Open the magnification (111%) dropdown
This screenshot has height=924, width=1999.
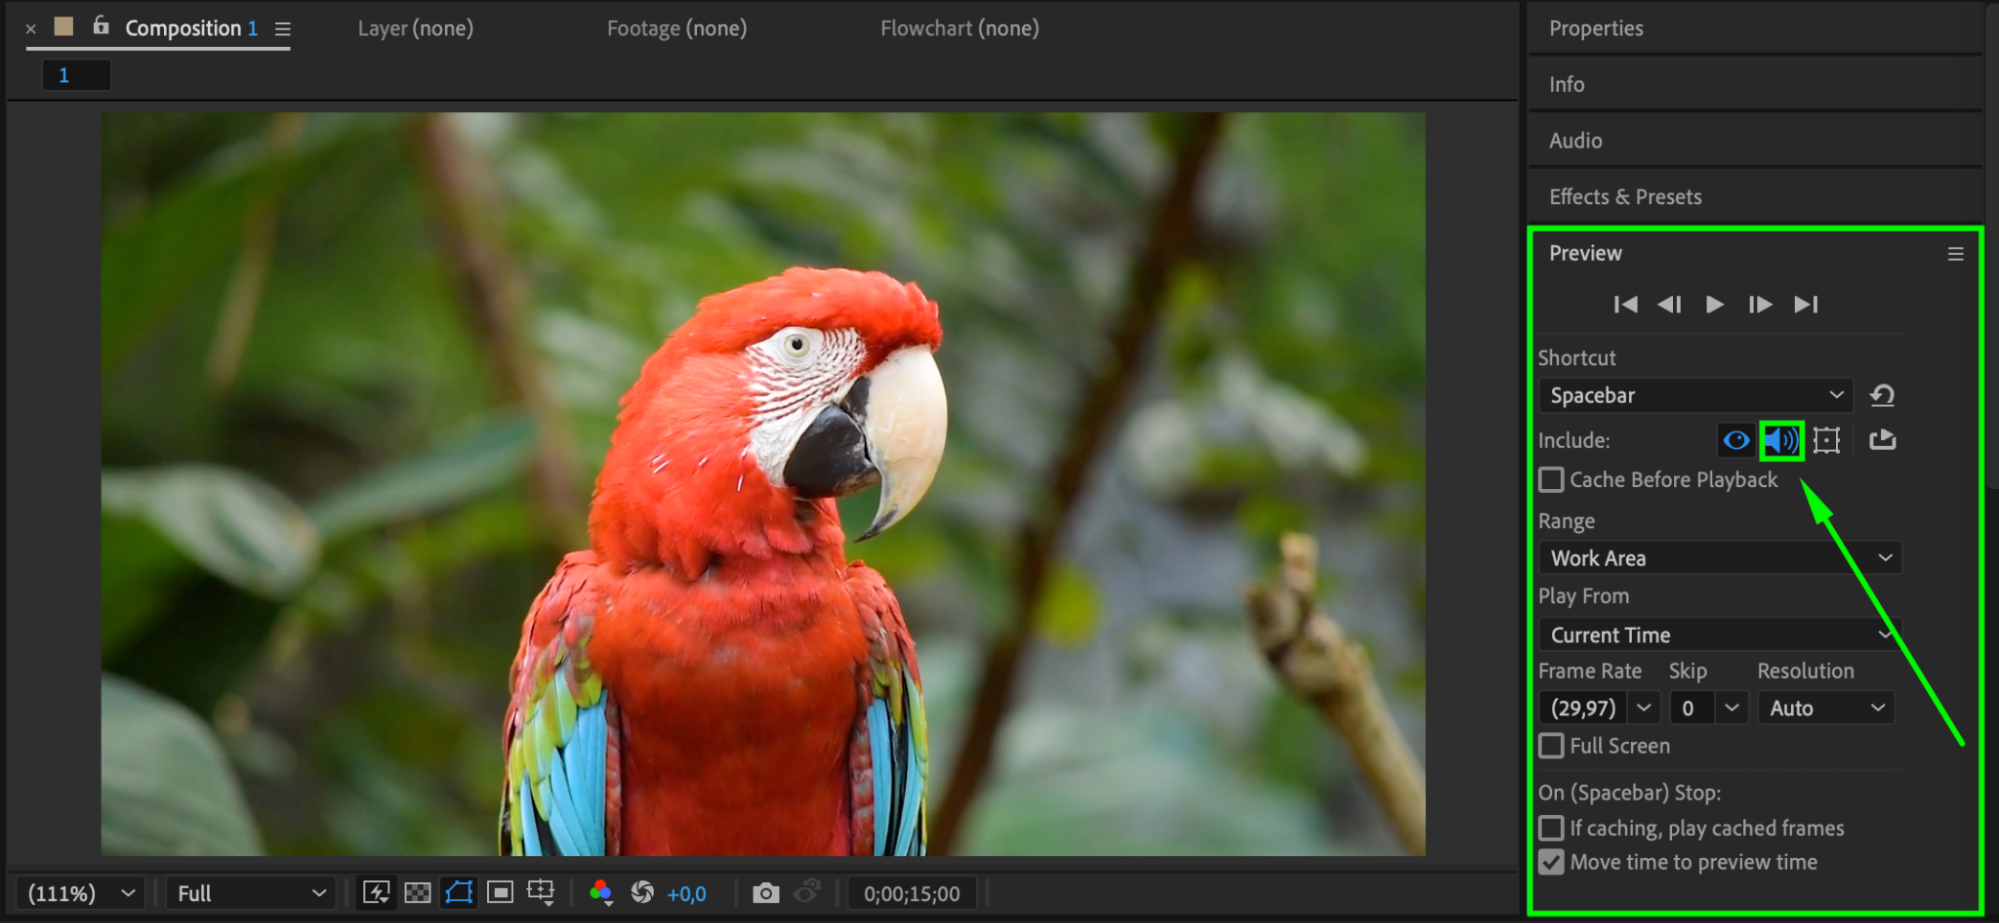click(x=81, y=893)
